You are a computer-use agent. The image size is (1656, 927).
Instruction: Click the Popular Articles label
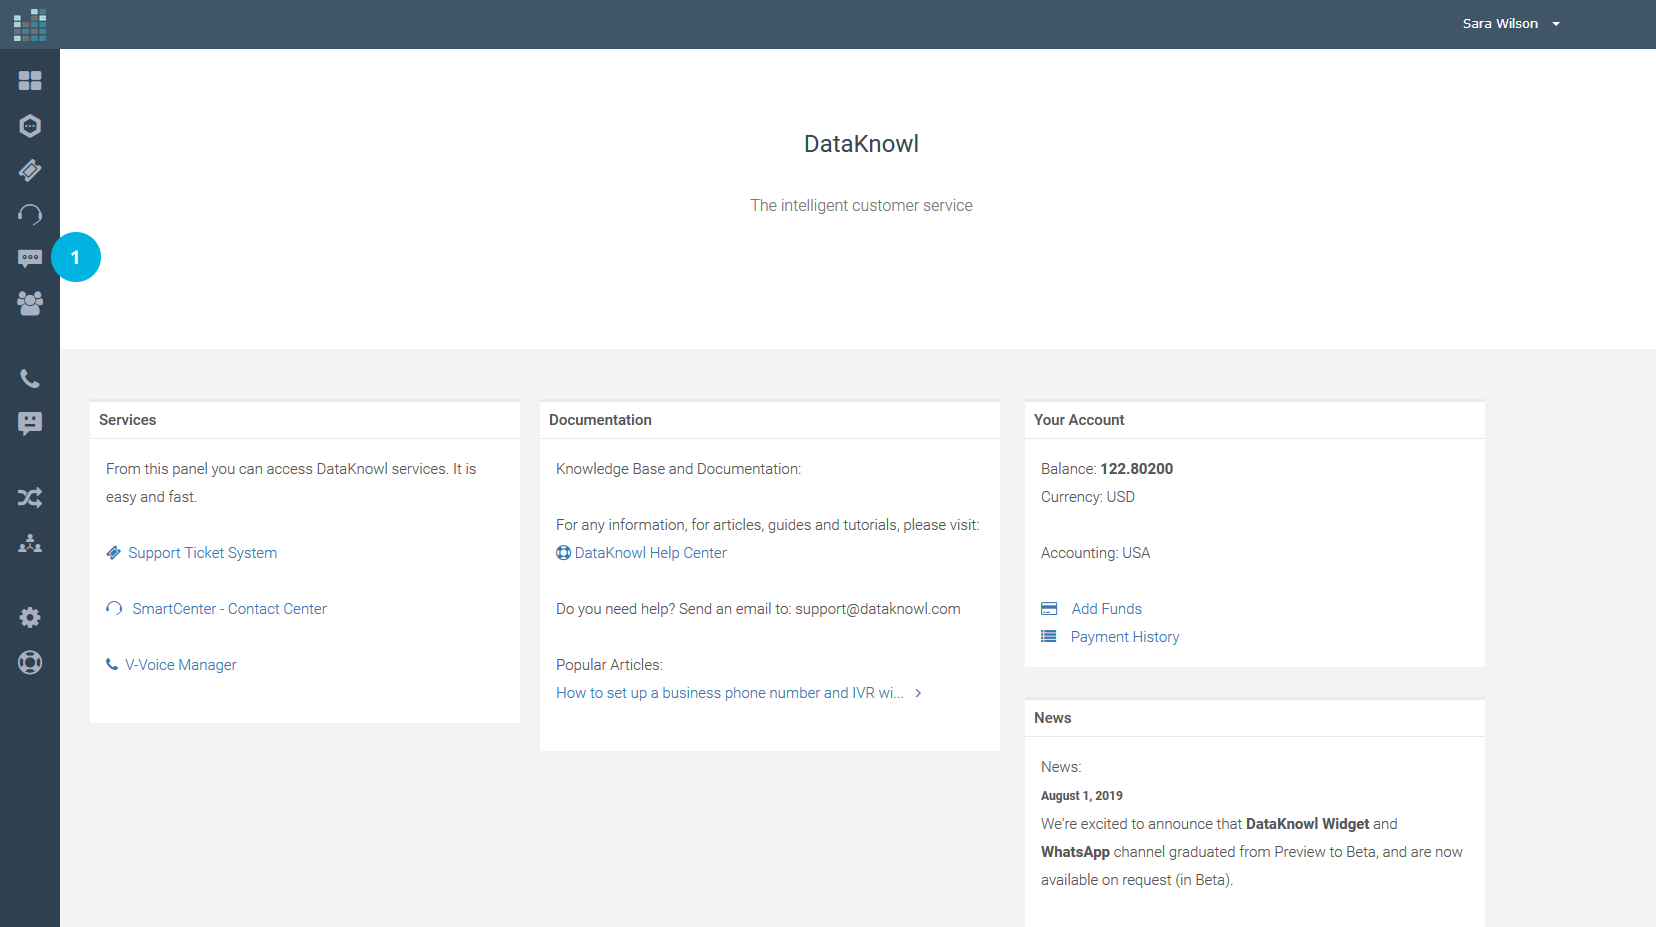pyautogui.click(x=609, y=665)
